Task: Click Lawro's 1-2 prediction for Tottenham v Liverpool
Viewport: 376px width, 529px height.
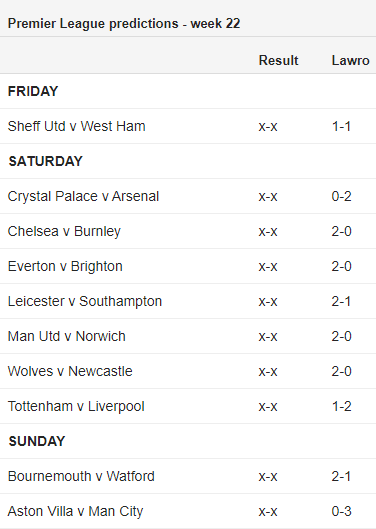Action: [x=341, y=406]
